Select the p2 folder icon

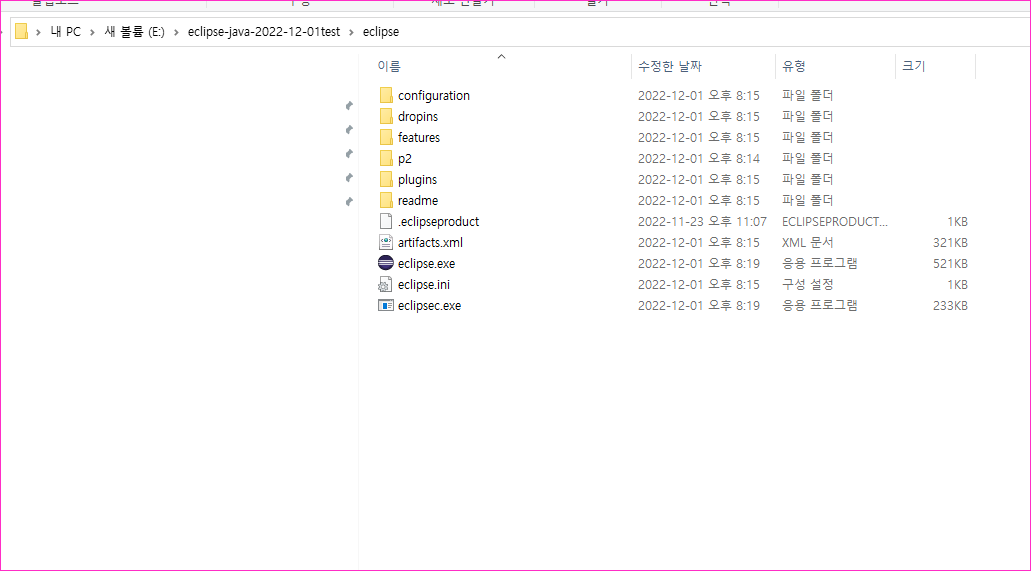[x=386, y=159]
